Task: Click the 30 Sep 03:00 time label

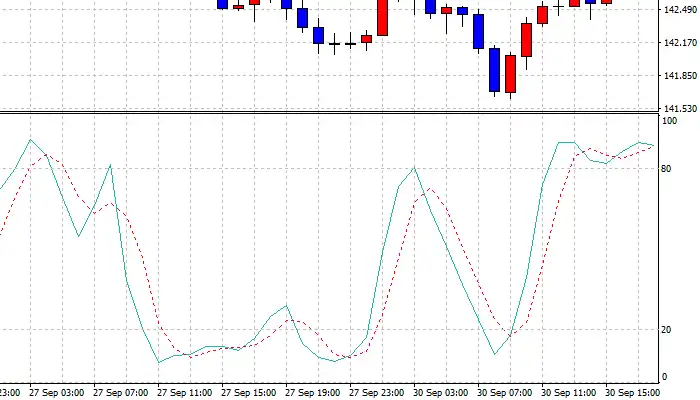Action: pos(442,392)
